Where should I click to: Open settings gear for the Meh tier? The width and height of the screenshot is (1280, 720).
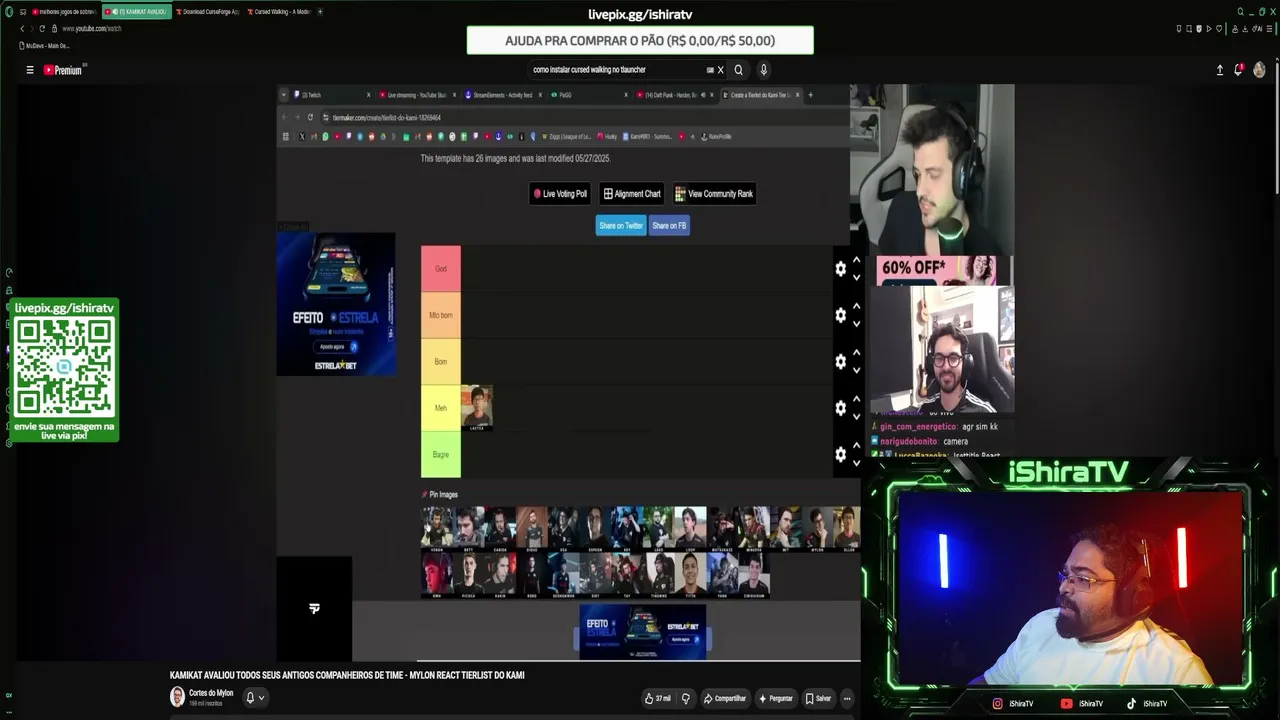[x=841, y=408]
